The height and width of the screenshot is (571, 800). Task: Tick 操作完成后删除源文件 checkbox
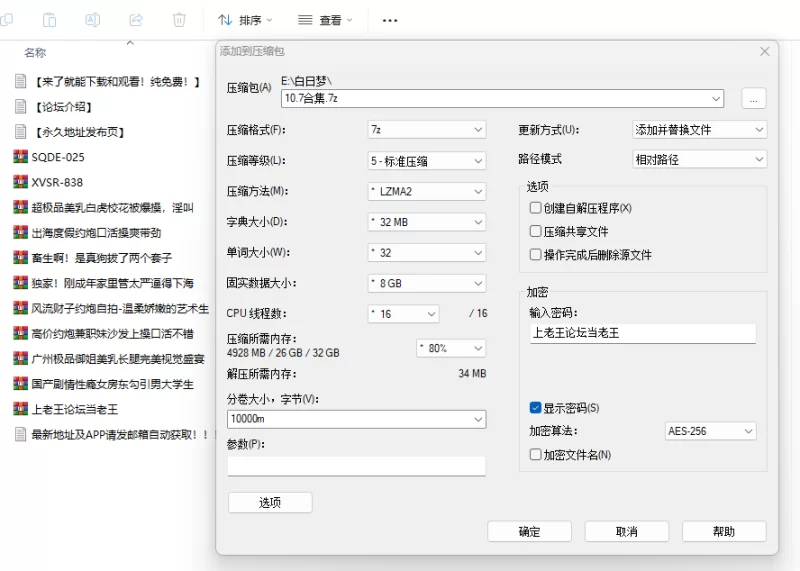[536, 255]
